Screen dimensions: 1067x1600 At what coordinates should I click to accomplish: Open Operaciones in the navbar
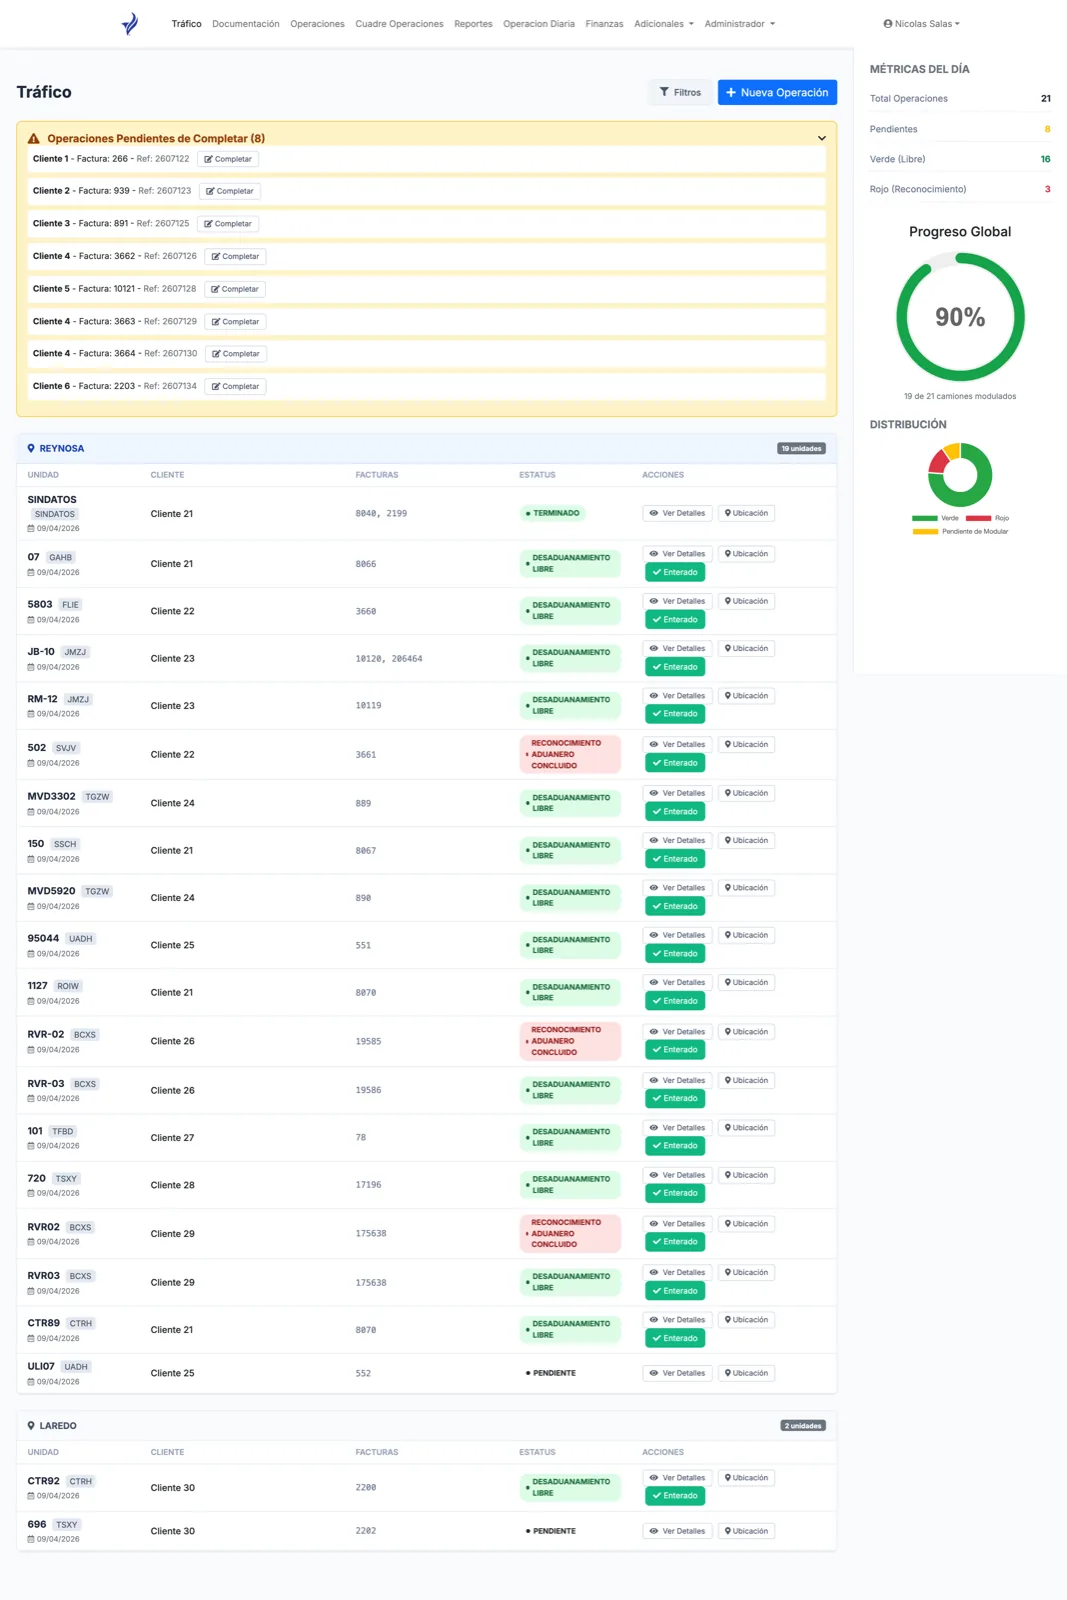pos(317,24)
